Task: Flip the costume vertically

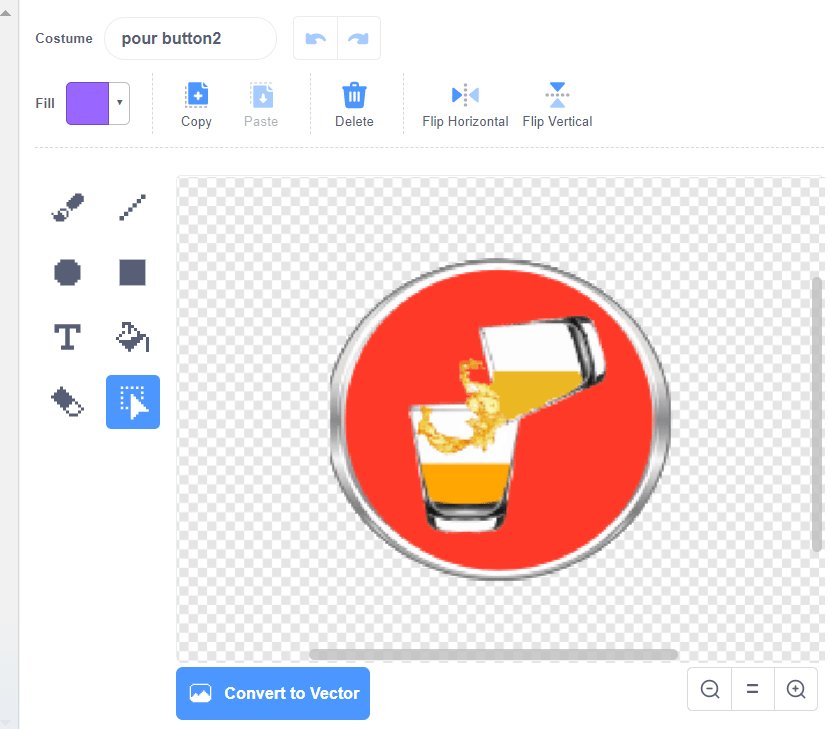Action: (557, 105)
